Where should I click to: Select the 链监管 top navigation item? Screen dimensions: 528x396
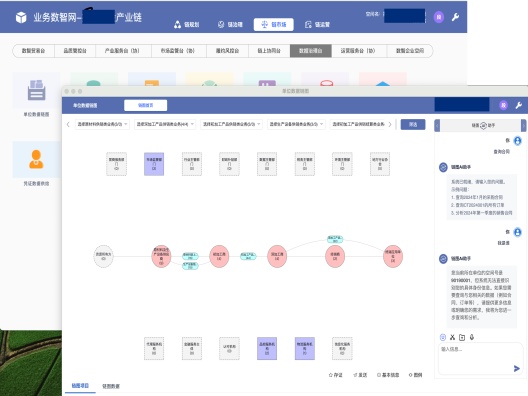[317, 25]
